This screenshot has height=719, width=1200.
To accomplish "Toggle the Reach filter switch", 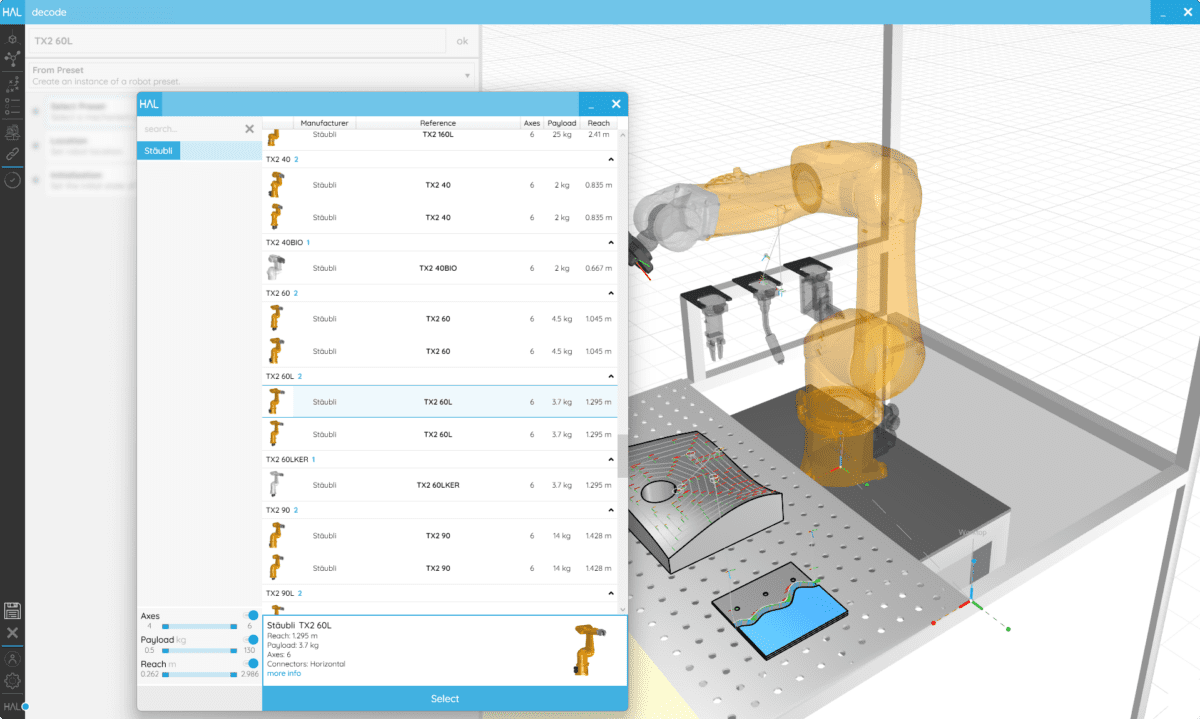I will click(x=253, y=663).
